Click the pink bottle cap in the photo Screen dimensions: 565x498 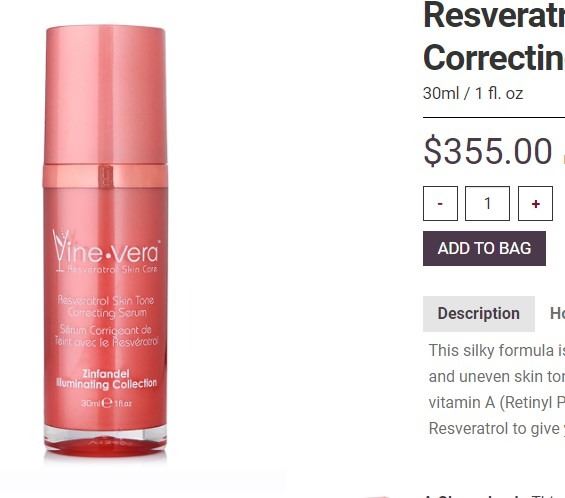click(105, 94)
